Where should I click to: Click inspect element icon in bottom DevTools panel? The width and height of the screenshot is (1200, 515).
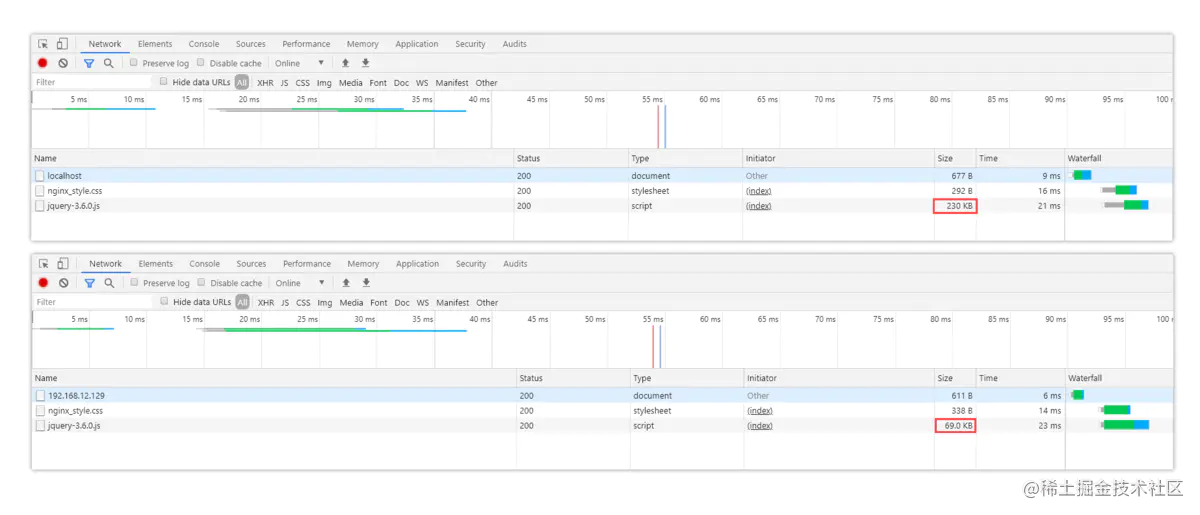(44, 264)
